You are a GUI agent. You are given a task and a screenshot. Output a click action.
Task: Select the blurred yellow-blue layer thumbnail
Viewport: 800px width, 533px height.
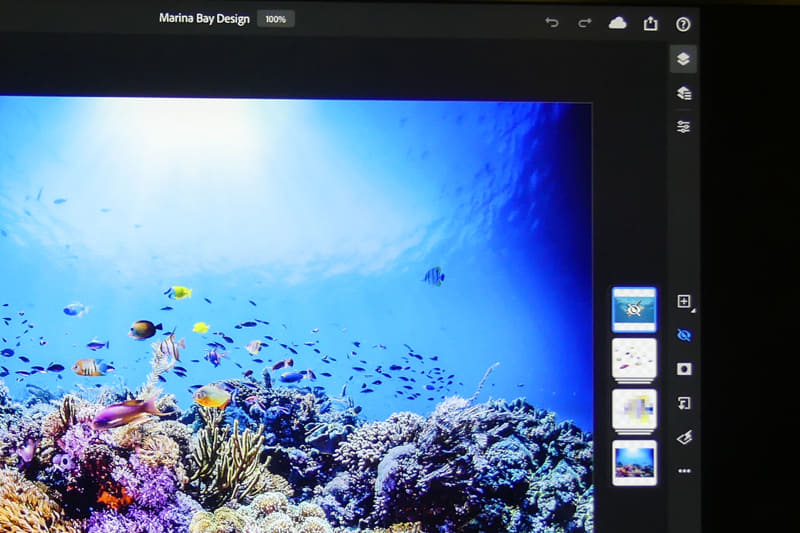point(634,410)
